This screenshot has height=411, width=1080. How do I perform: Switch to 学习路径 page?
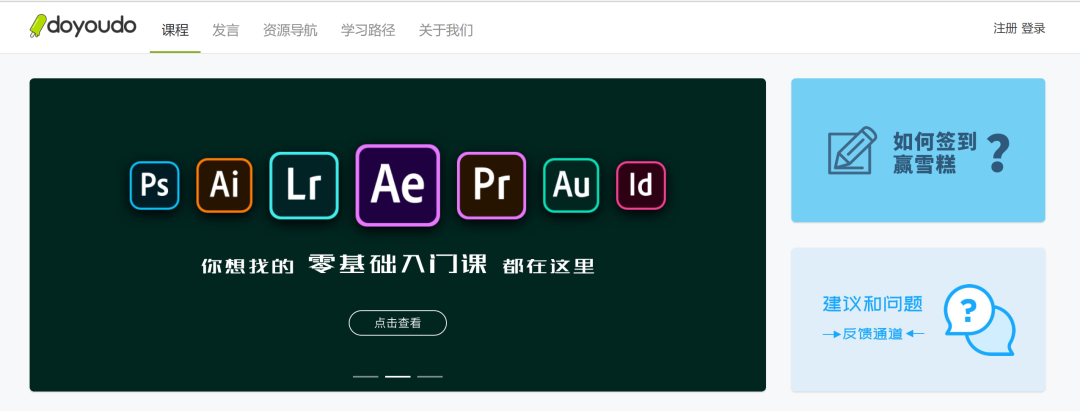(368, 30)
